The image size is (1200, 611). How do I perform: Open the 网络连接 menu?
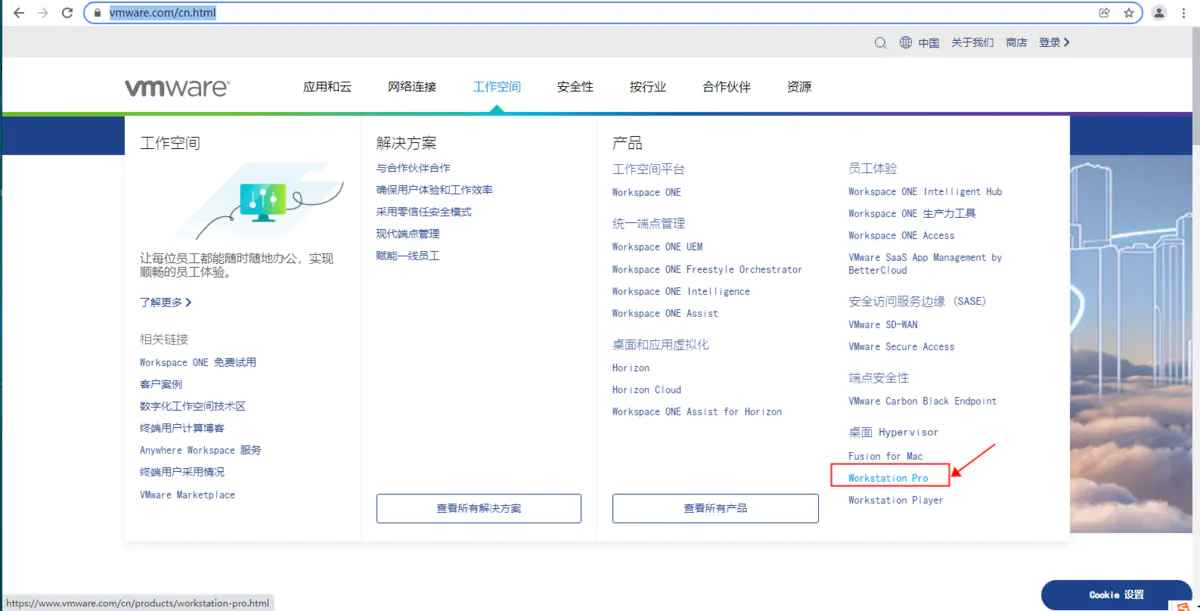point(412,87)
